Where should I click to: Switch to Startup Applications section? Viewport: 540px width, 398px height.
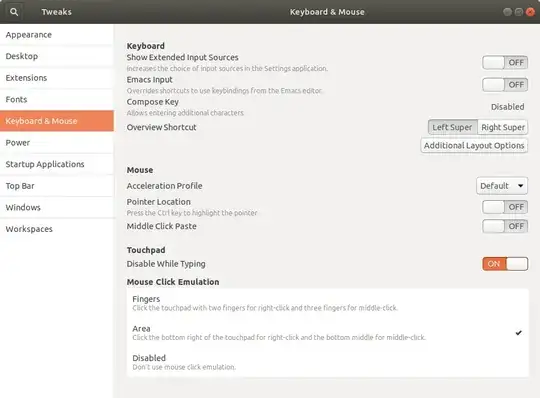coord(56,164)
